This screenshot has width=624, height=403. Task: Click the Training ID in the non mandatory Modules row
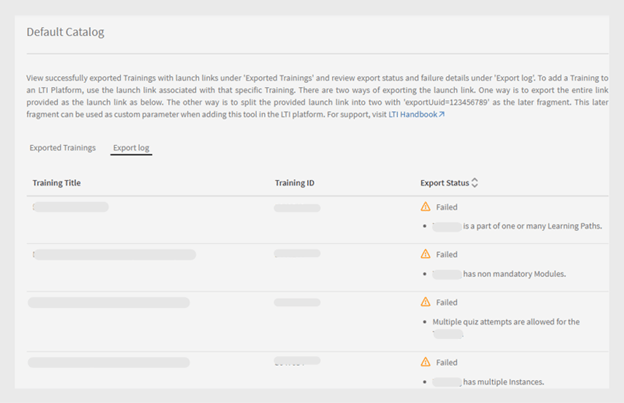(297, 254)
